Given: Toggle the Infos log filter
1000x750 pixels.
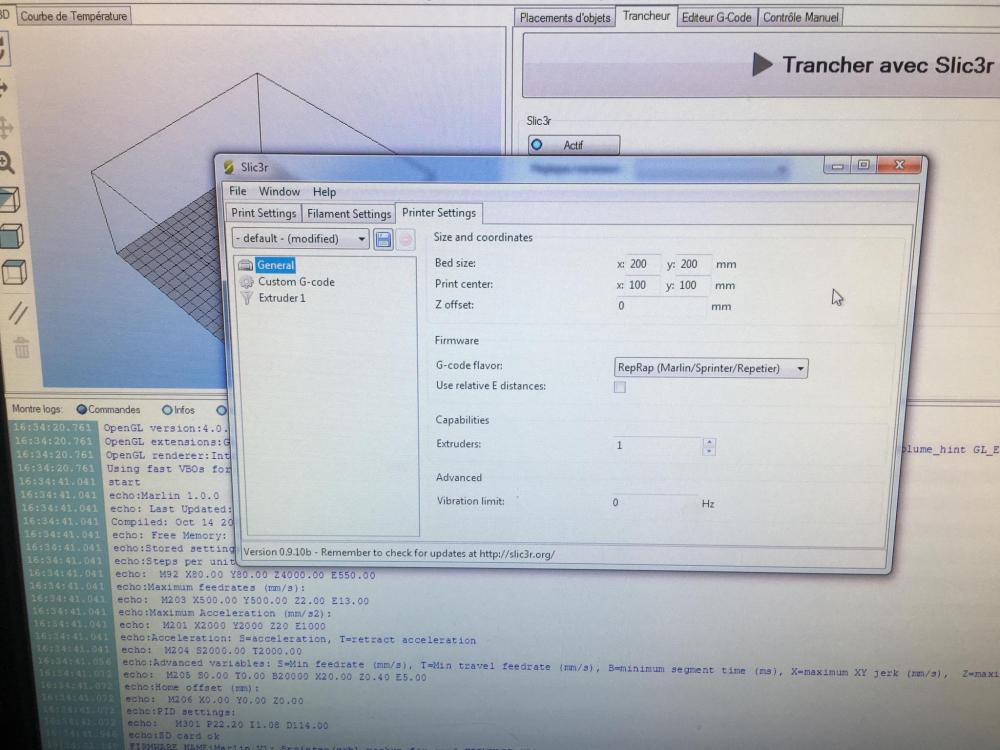Looking at the screenshot, I should [x=167, y=410].
